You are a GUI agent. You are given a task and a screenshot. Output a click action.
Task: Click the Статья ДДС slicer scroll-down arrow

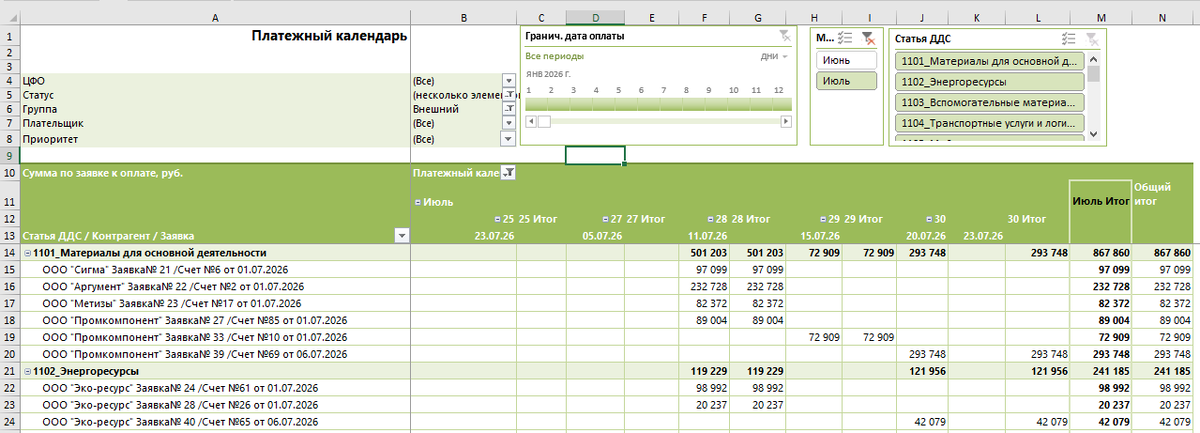[x=1094, y=135]
